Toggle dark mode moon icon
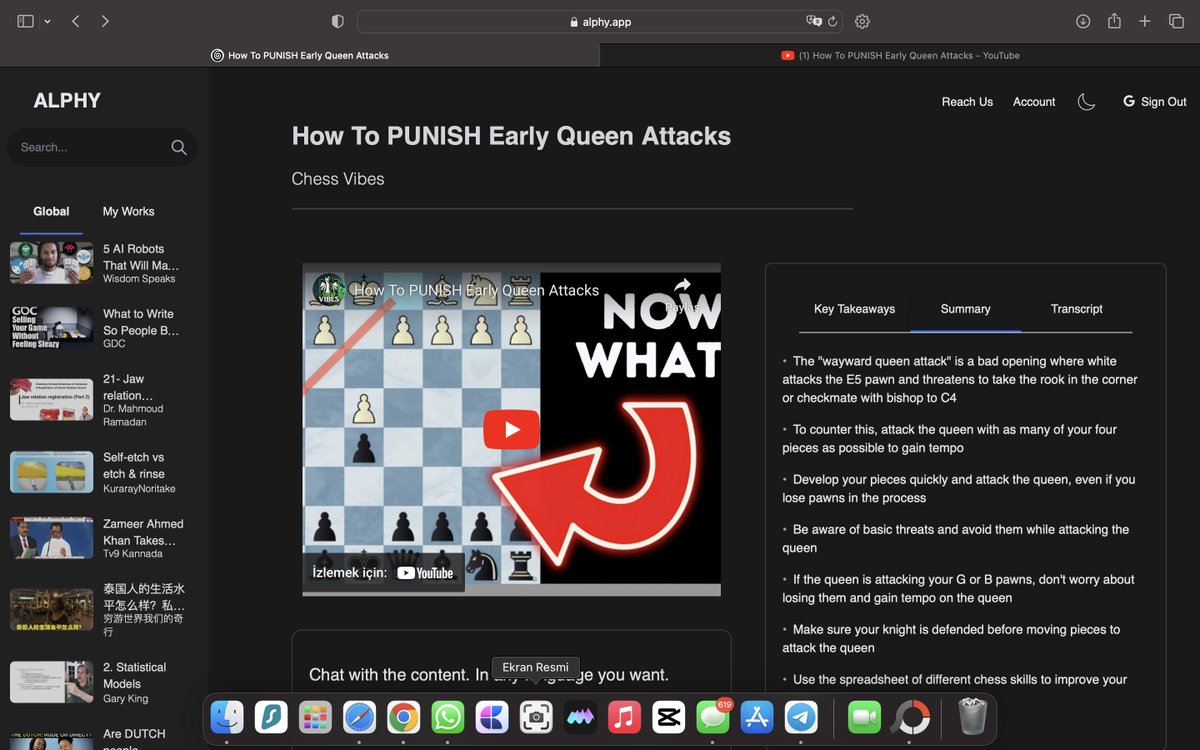 (1086, 101)
